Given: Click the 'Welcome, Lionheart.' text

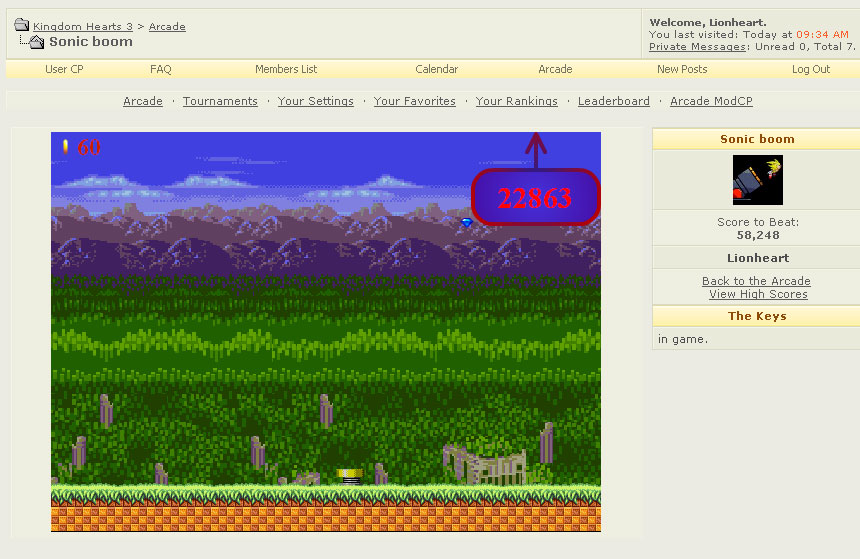Looking at the screenshot, I should click(708, 22).
